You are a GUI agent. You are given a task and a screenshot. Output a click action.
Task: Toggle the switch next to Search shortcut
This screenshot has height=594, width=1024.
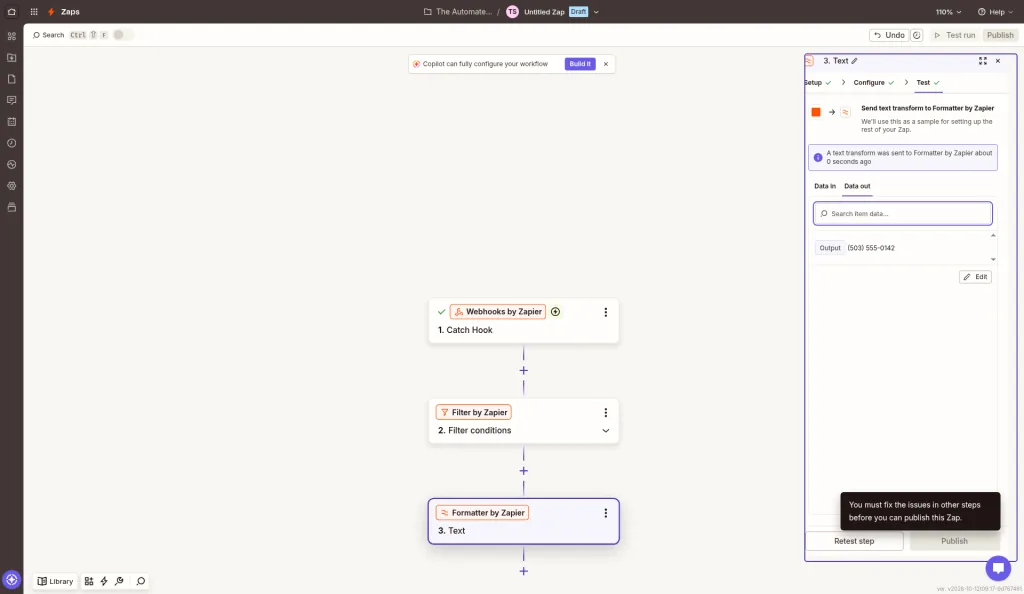click(122, 35)
